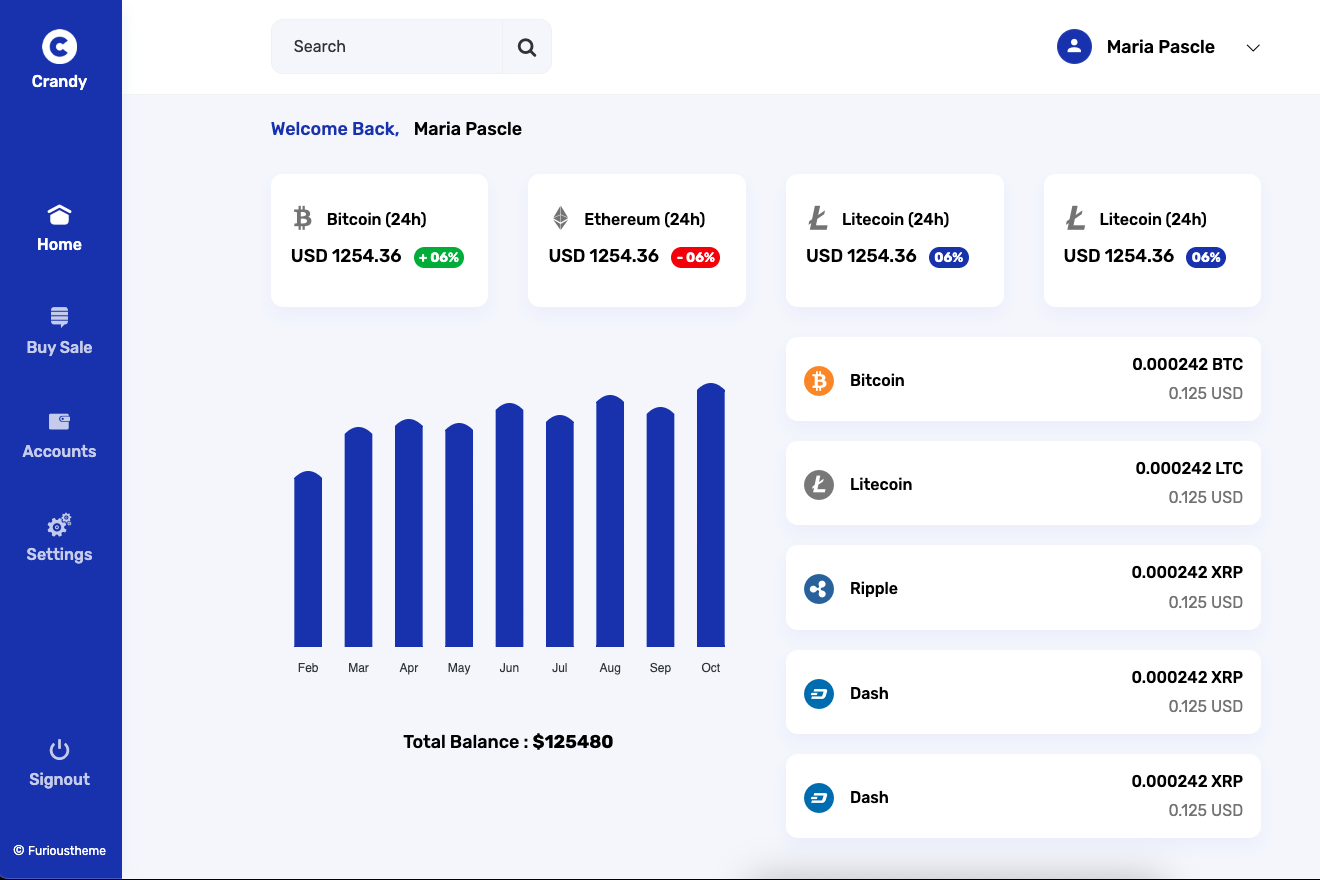Click the Feb bar in the chart
The width and height of the screenshot is (1320, 880).
(308, 559)
